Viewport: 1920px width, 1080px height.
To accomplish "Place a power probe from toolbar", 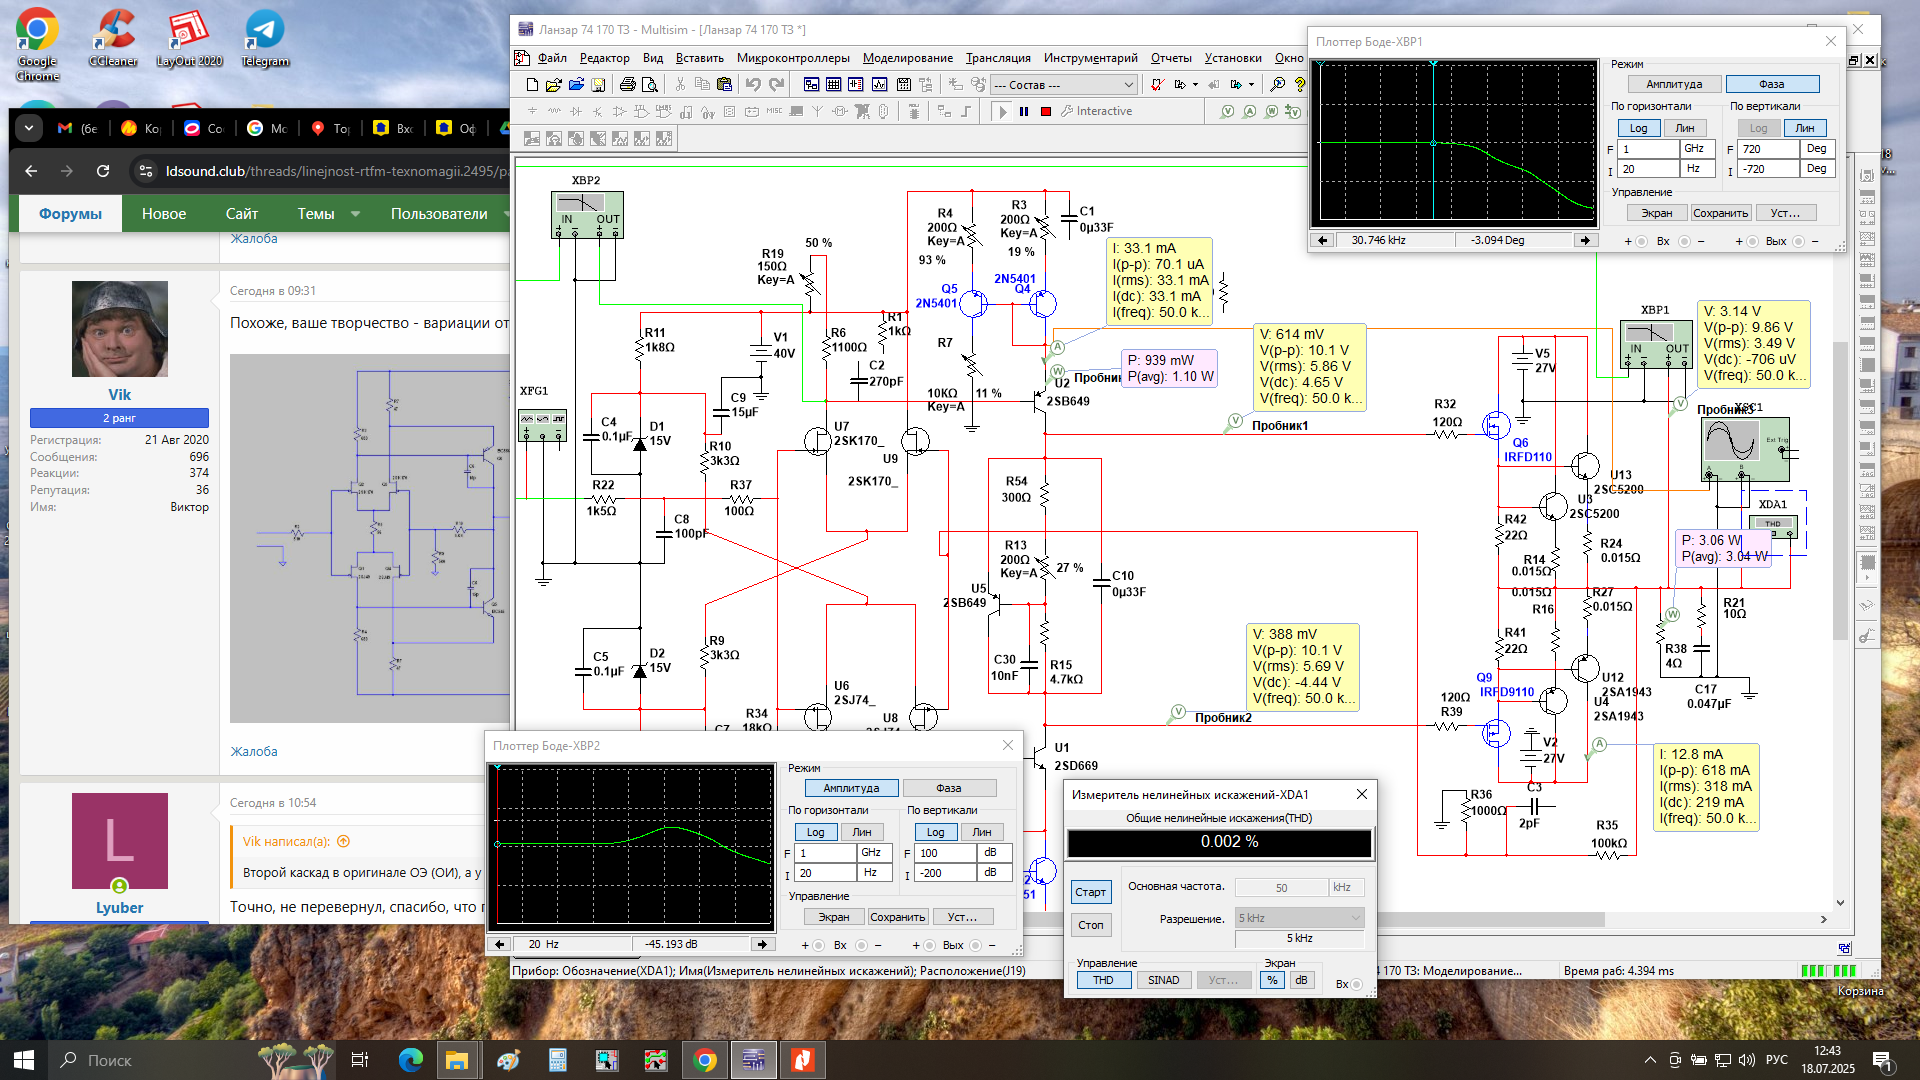I will (1272, 112).
